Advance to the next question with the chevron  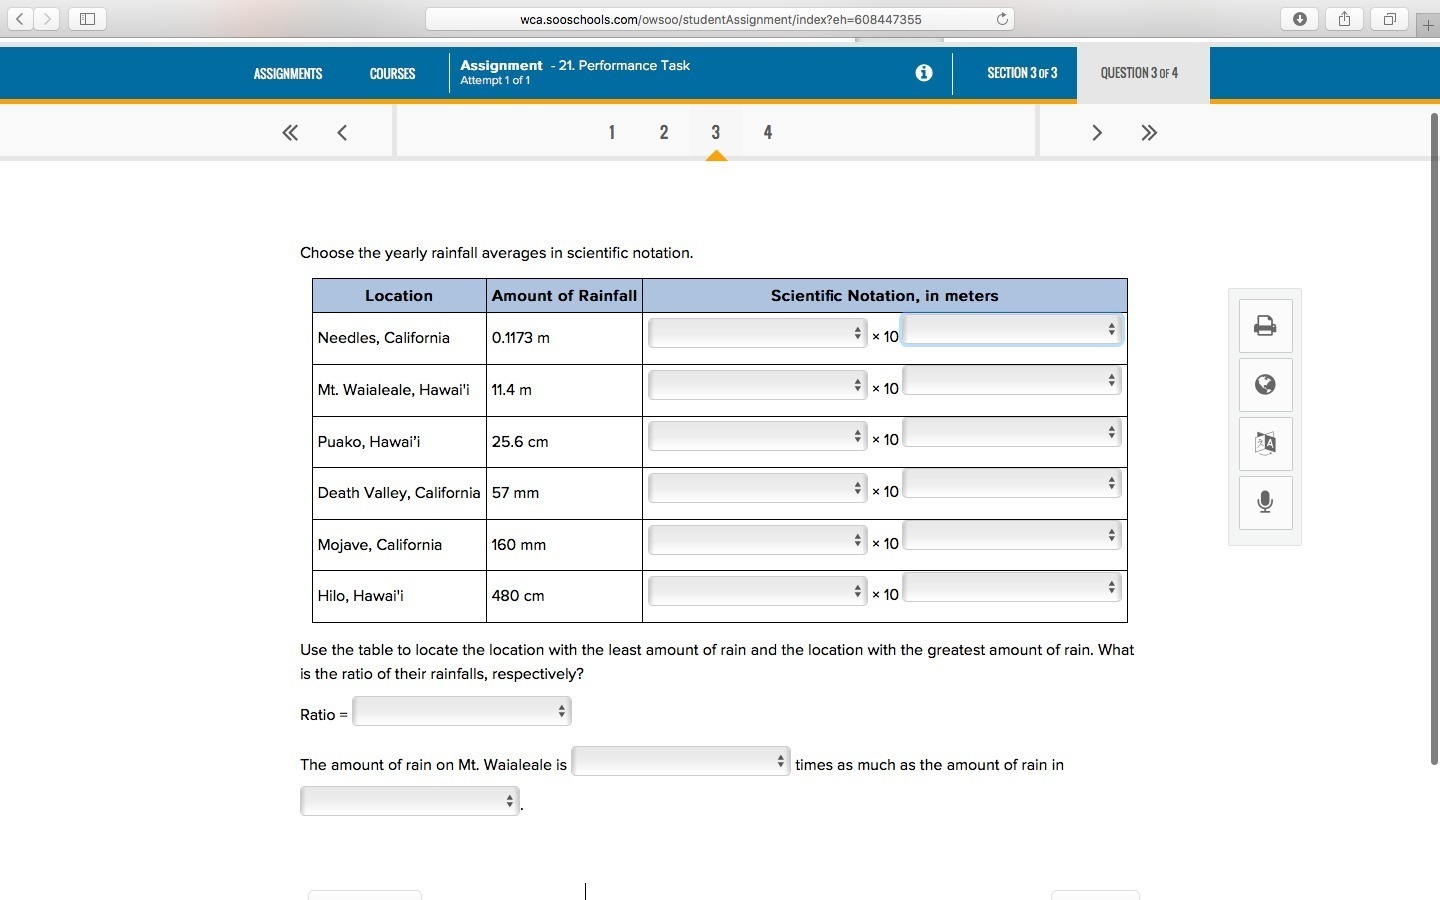[x=1097, y=132]
